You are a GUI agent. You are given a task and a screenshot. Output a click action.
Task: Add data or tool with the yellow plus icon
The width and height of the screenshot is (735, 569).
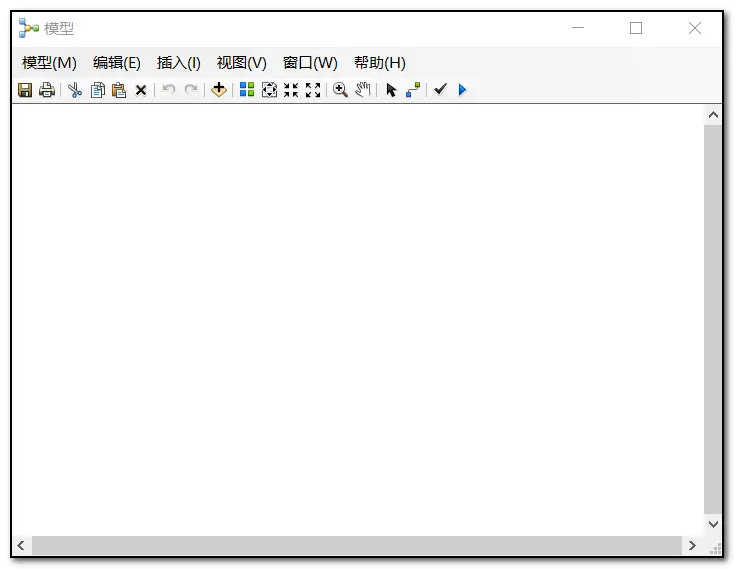(x=218, y=90)
